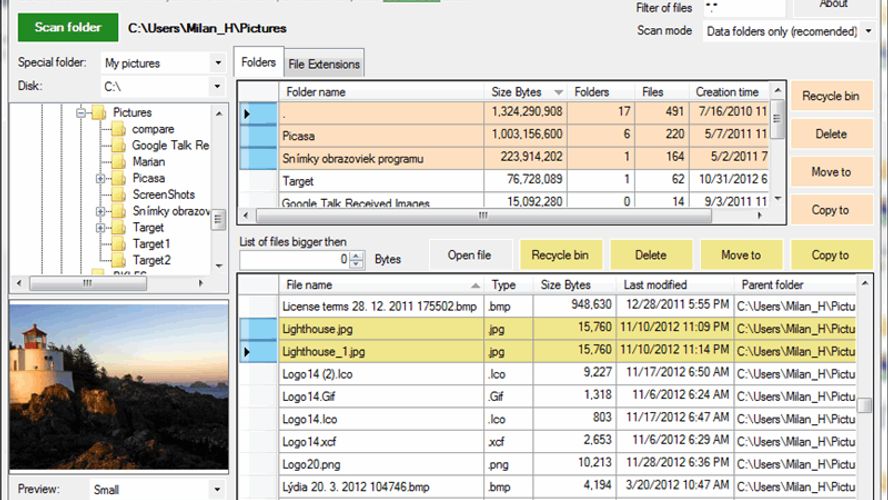The width and height of the screenshot is (888, 500).
Task: Increase the file size threshold stepper
Action: [x=357, y=254]
